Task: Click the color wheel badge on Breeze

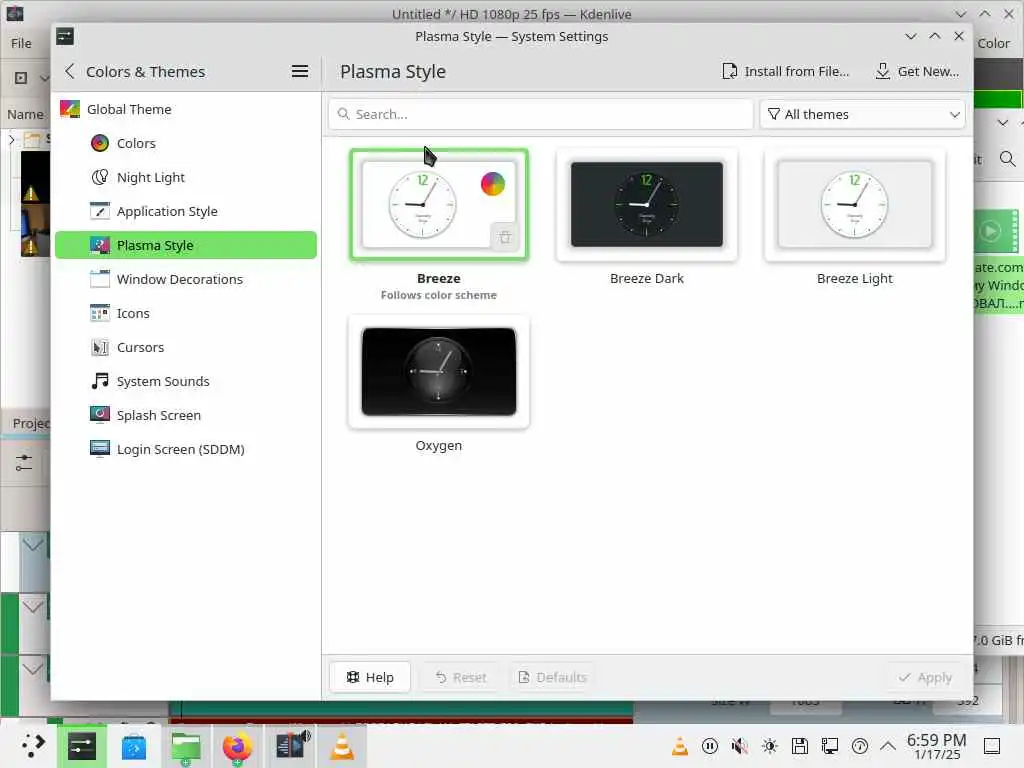Action: point(493,184)
